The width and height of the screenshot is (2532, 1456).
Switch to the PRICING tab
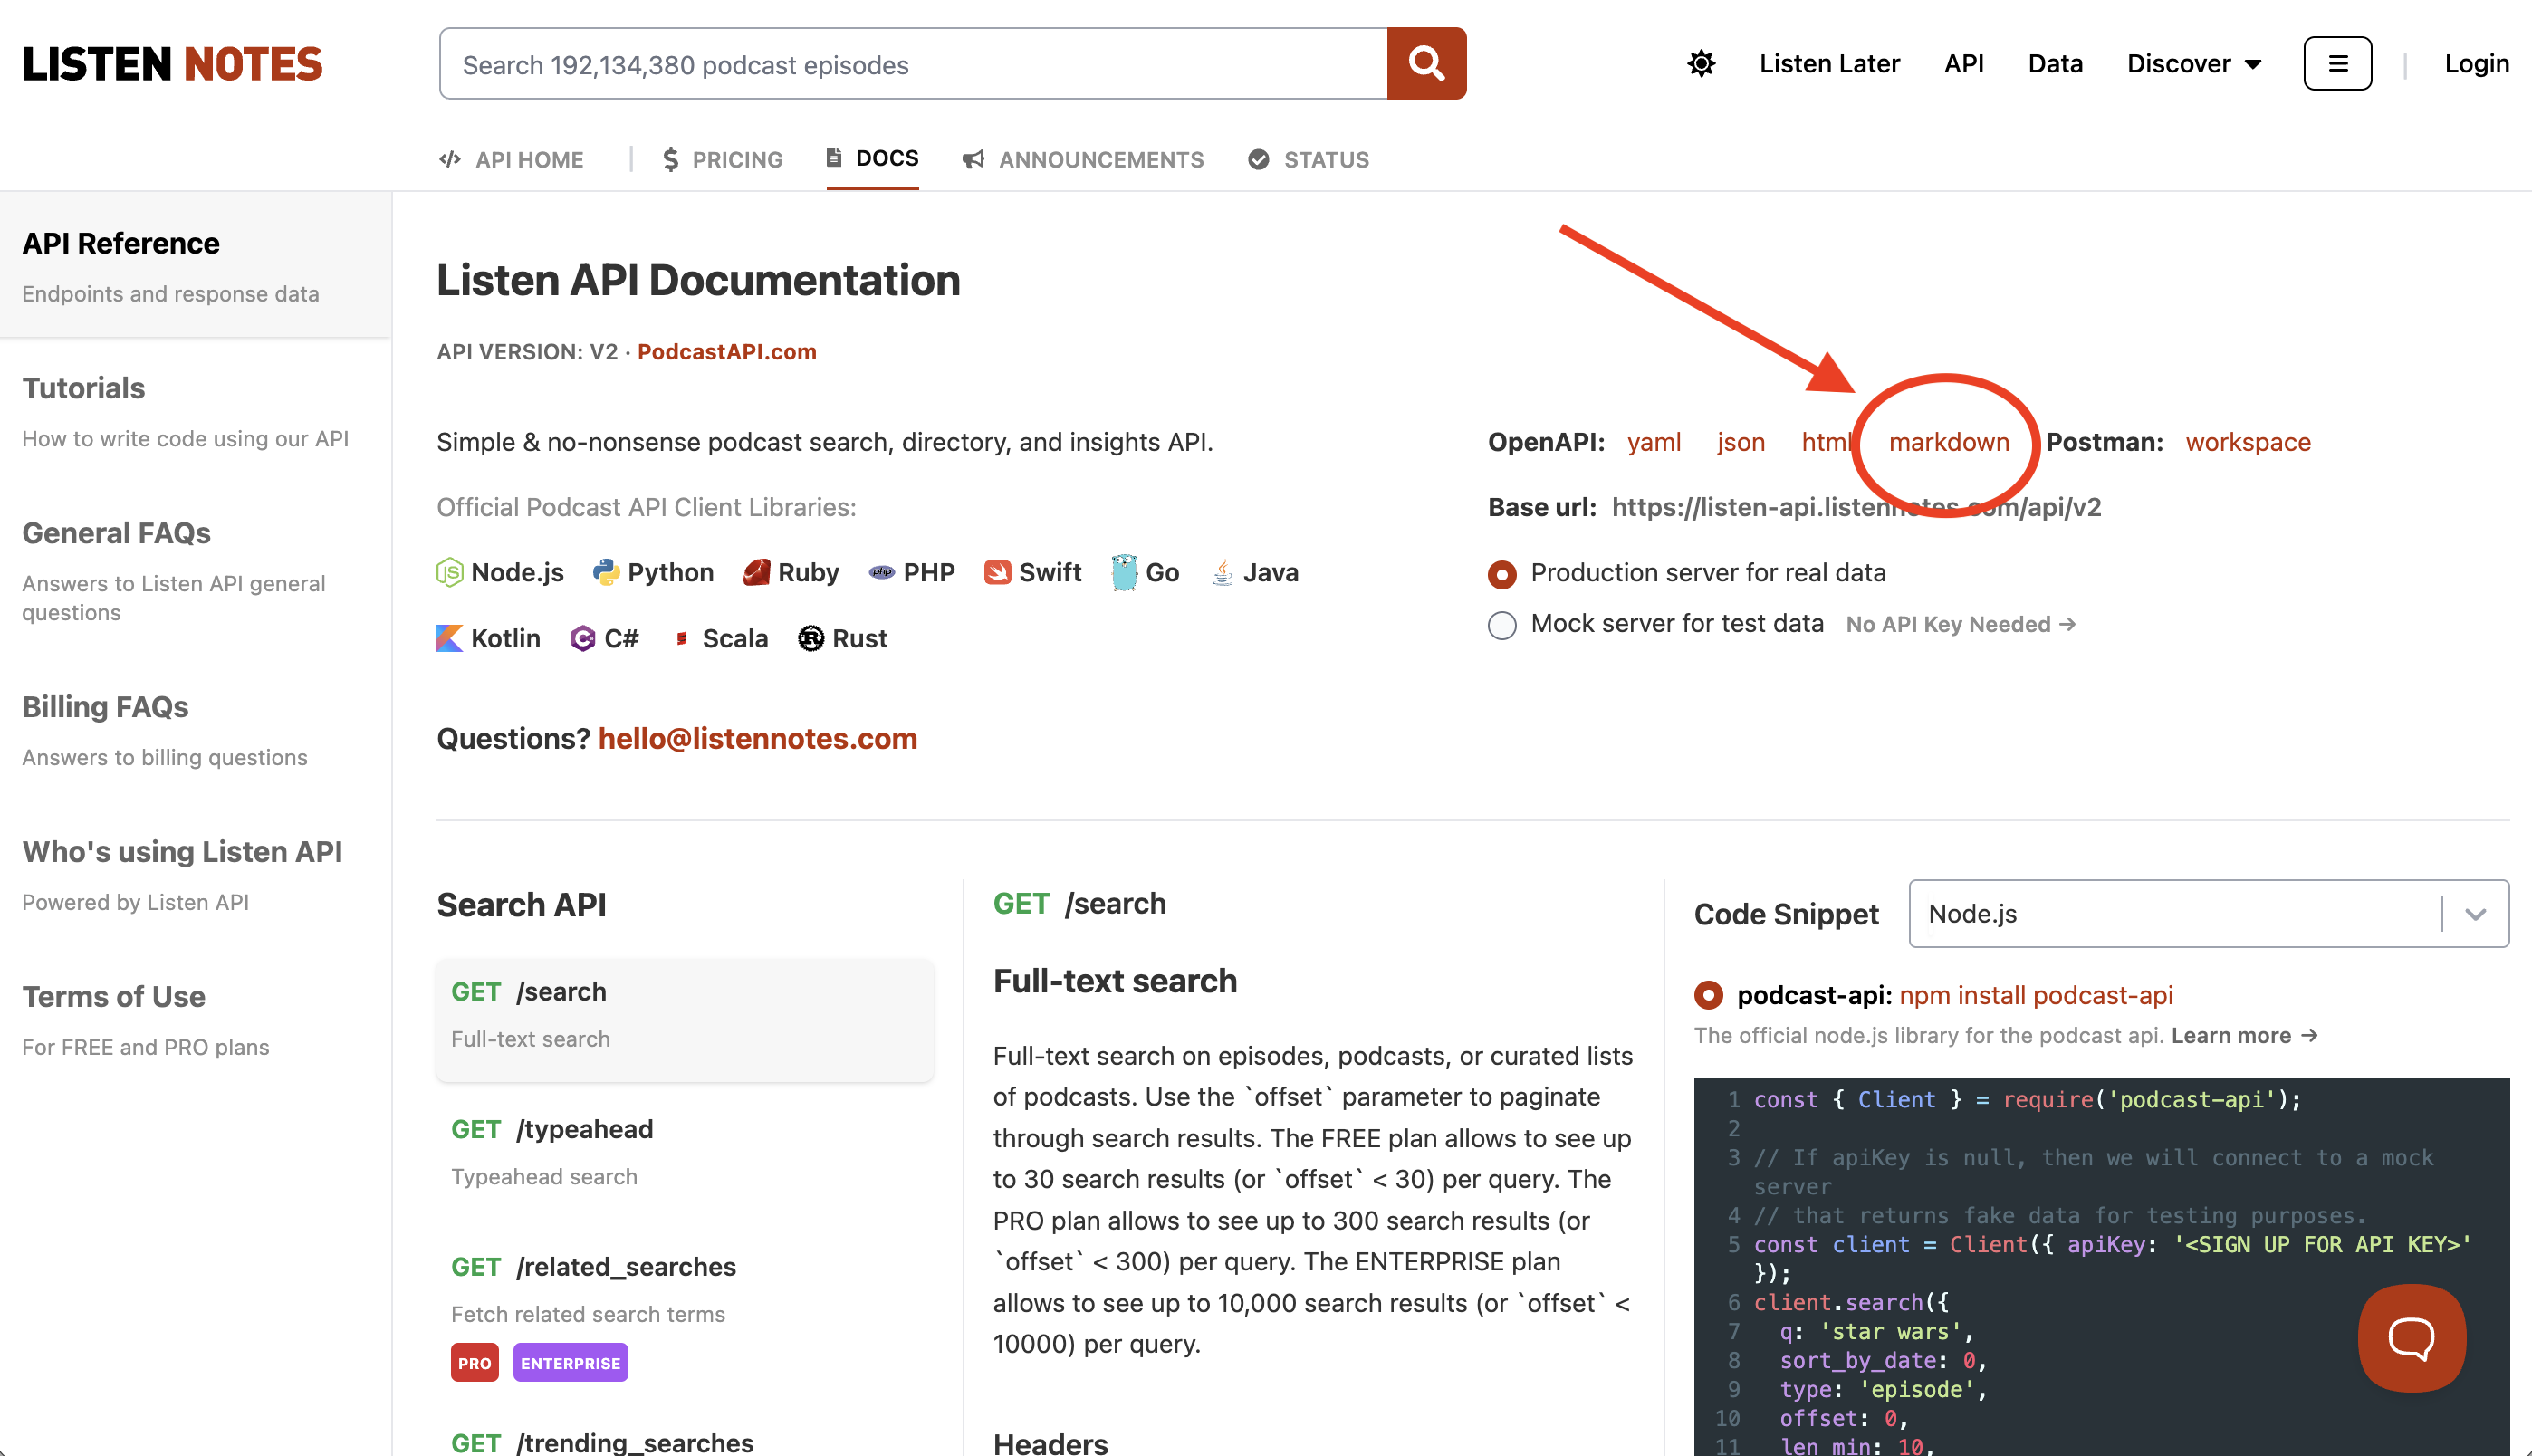[x=723, y=160]
